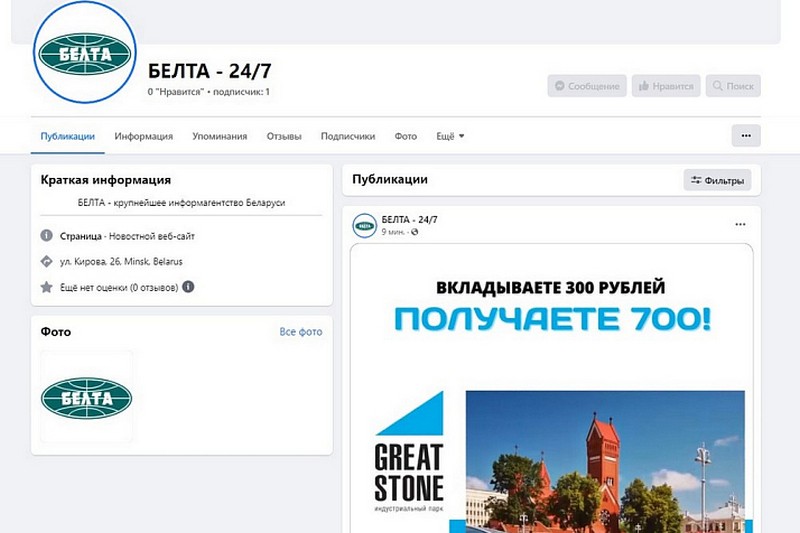Select the Упоминания tab

point(219,136)
